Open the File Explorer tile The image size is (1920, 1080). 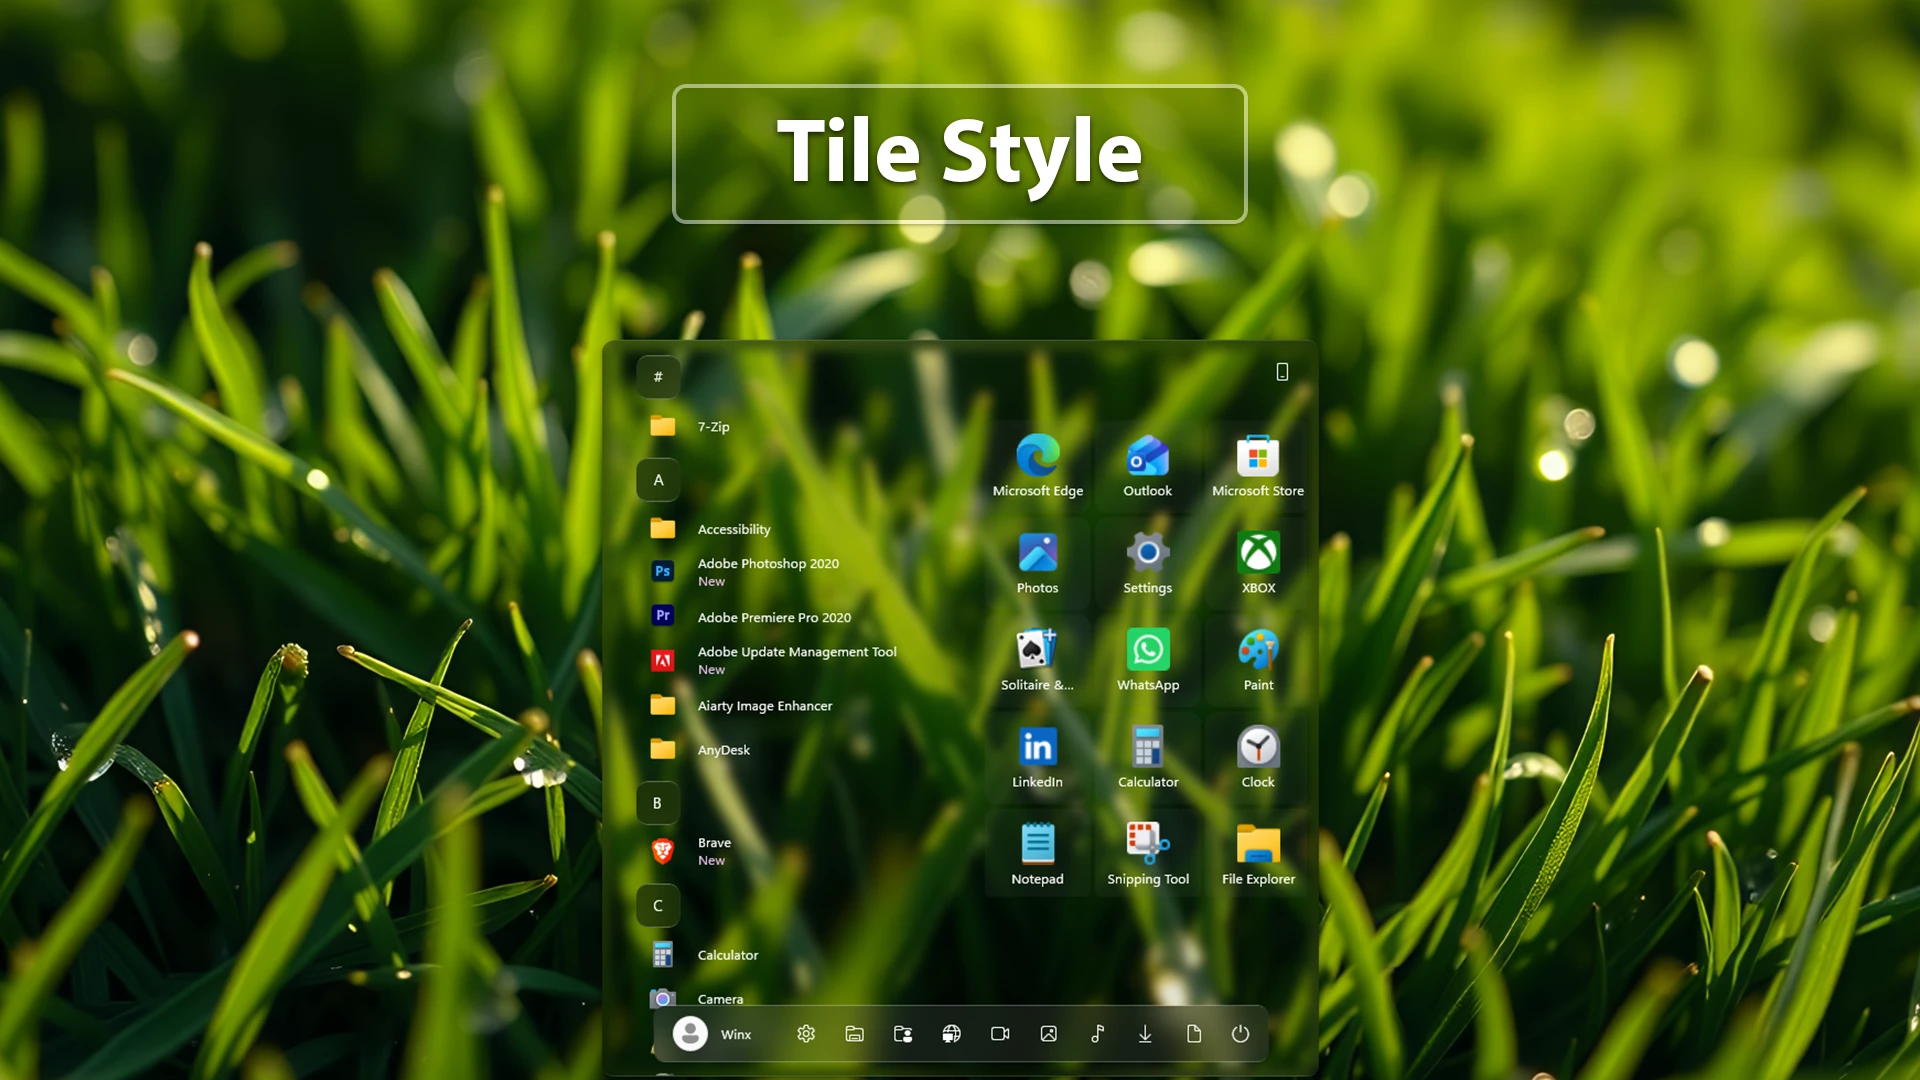[1258, 853]
